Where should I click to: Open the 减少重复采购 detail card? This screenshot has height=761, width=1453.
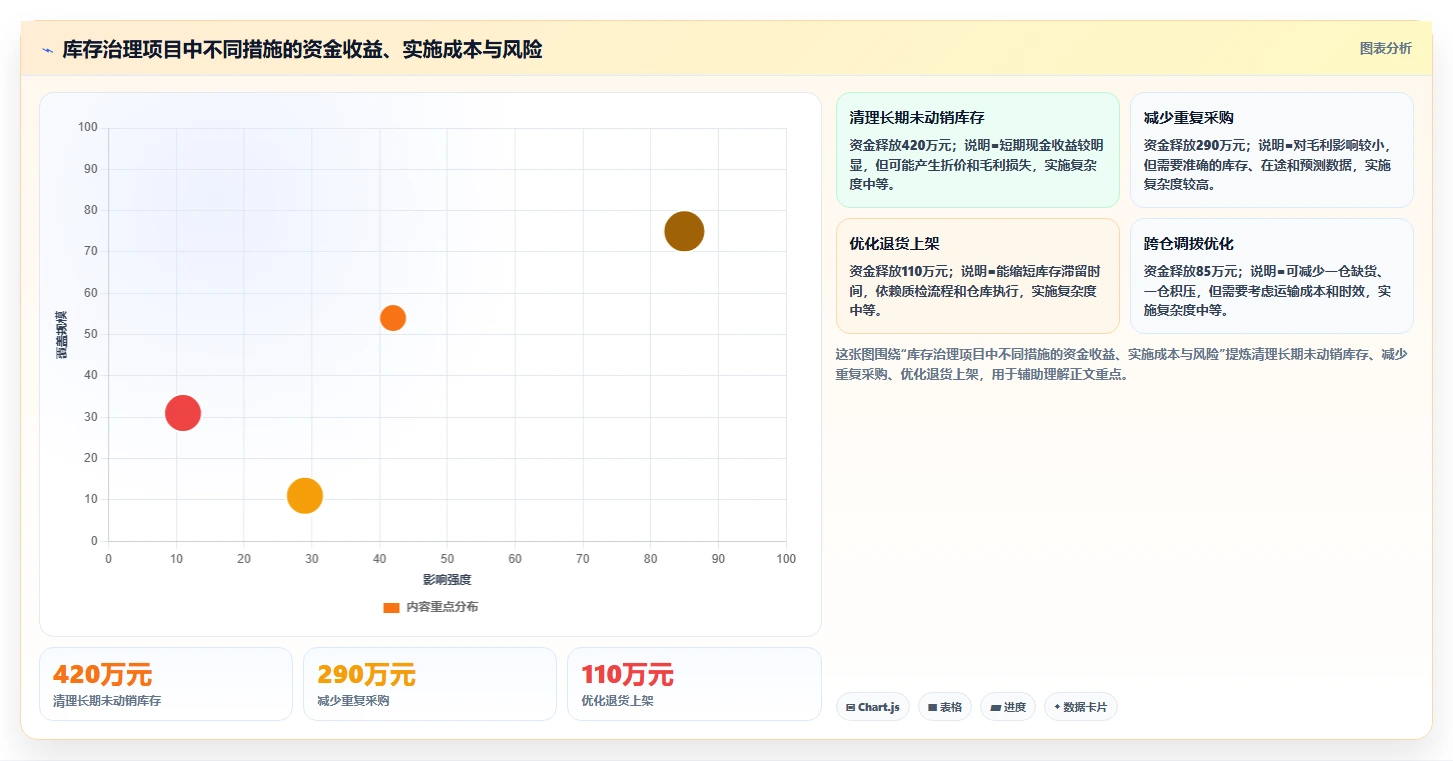click(1271, 150)
